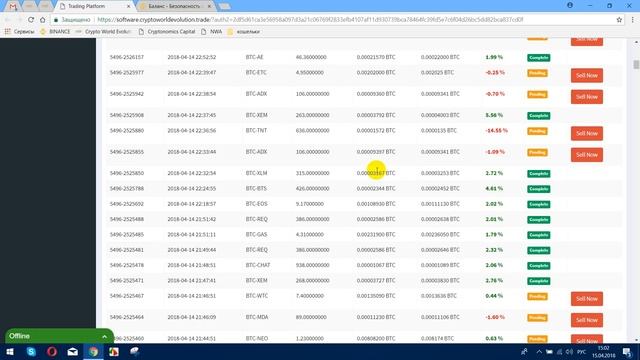640x360 pixels.
Task: Click Sell Now for the BTC-ETC order
Action: tap(587, 76)
